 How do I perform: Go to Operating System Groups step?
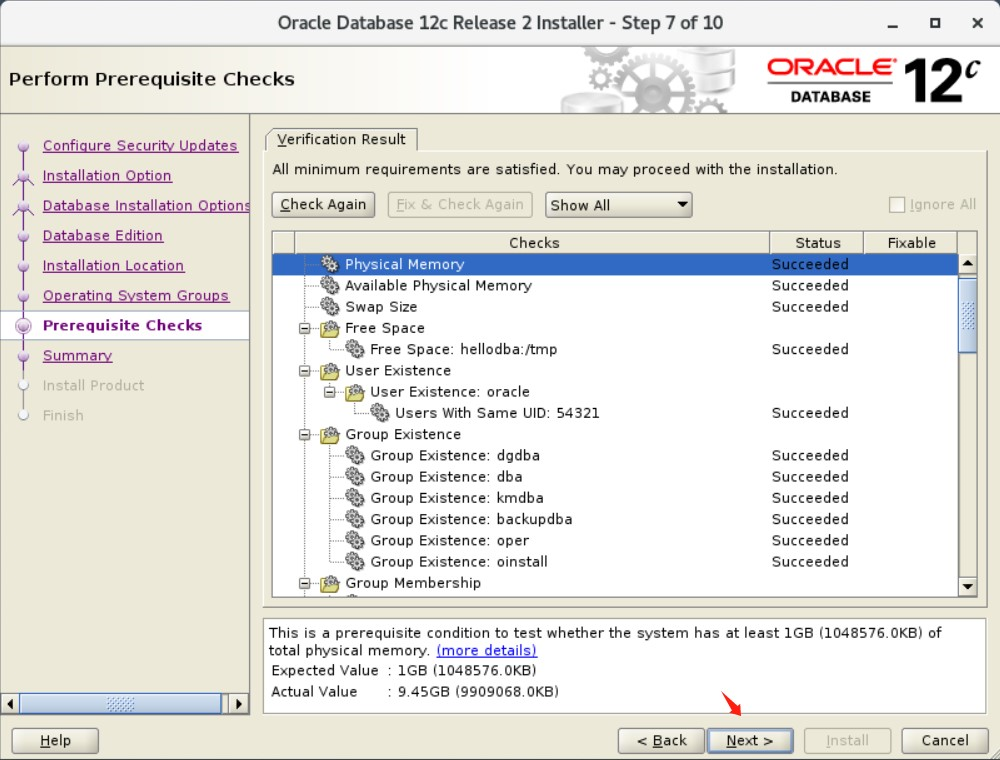coord(135,295)
